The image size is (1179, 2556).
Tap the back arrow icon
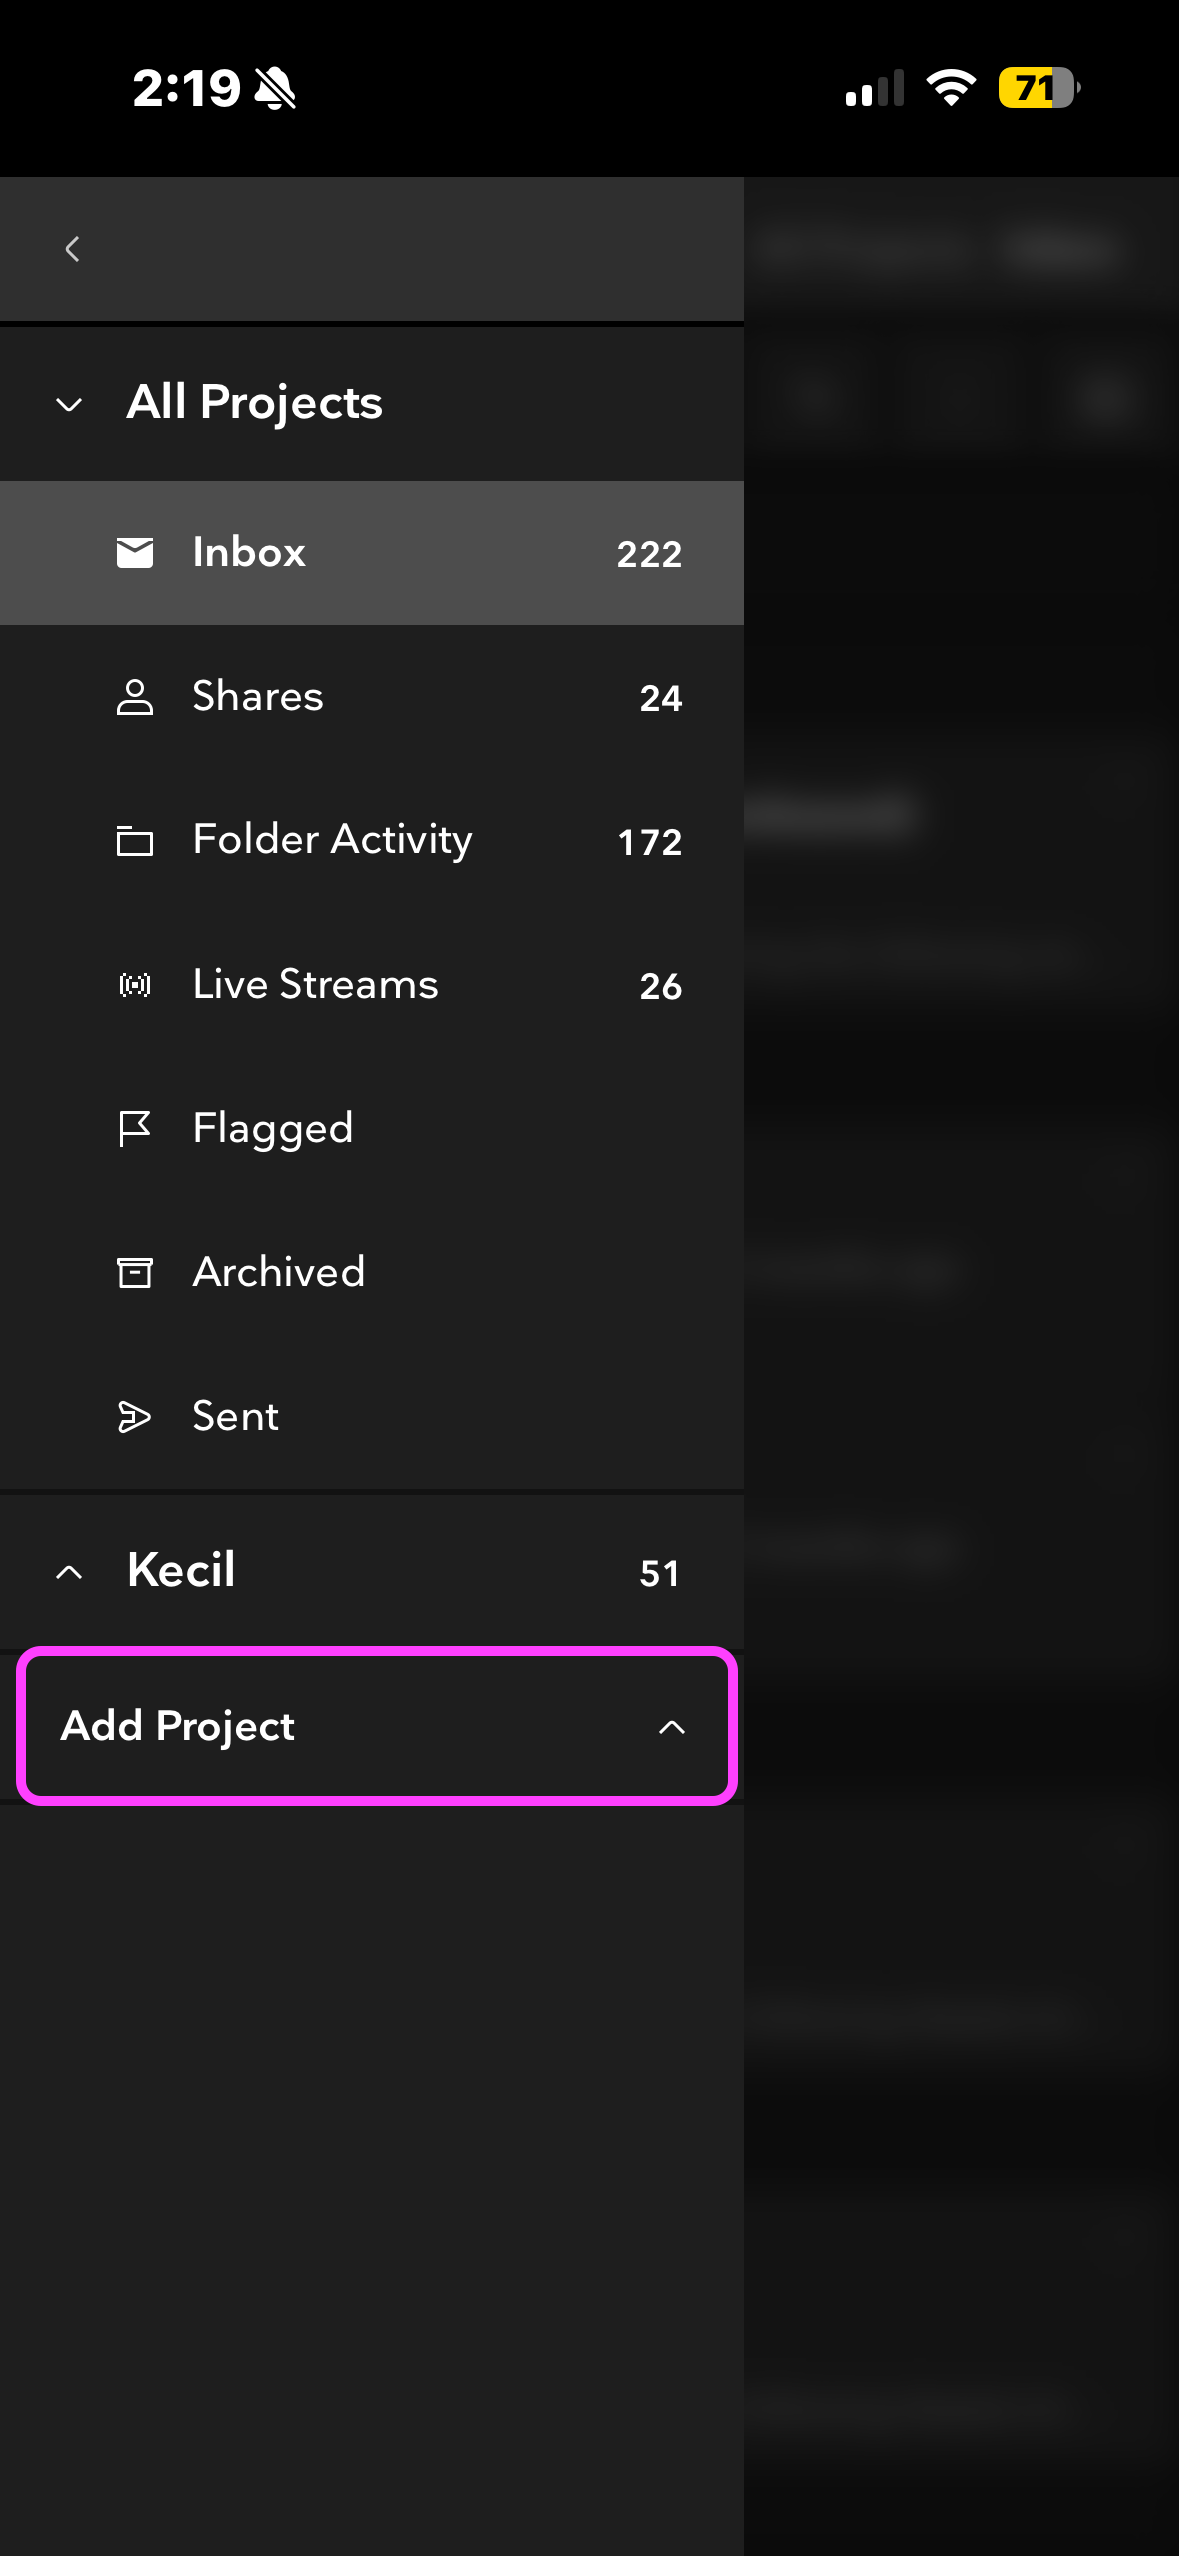pyautogui.click(x=72, y=249)
